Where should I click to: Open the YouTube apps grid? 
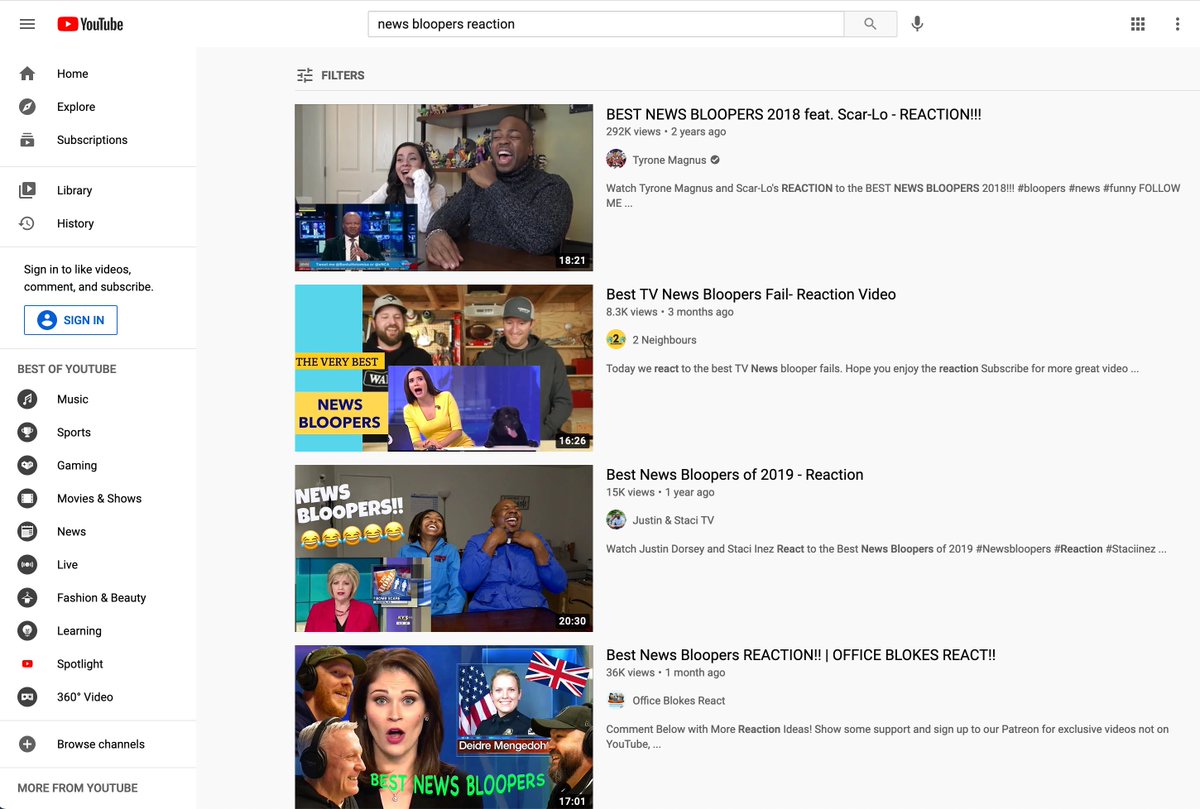point(1137,24)
